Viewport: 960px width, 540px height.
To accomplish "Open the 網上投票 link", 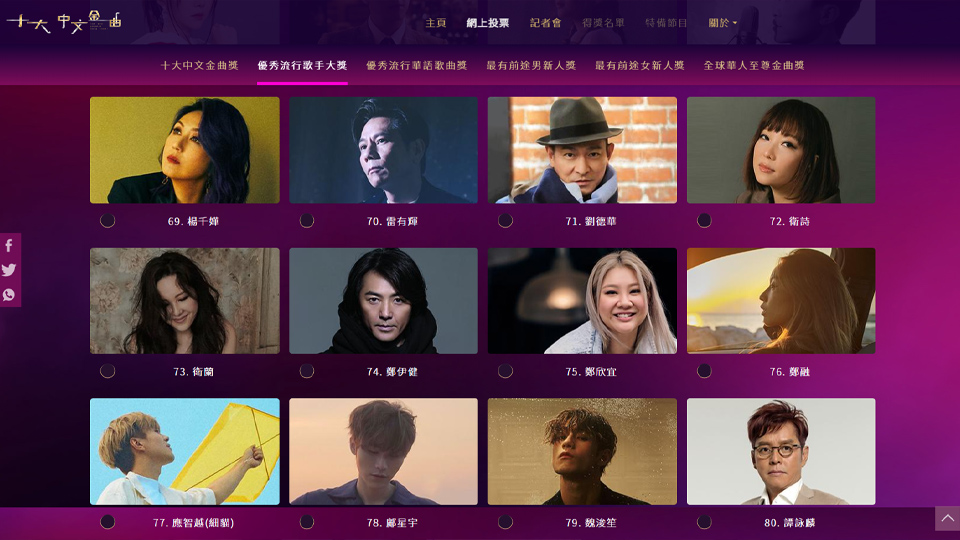I will point(488,23).
